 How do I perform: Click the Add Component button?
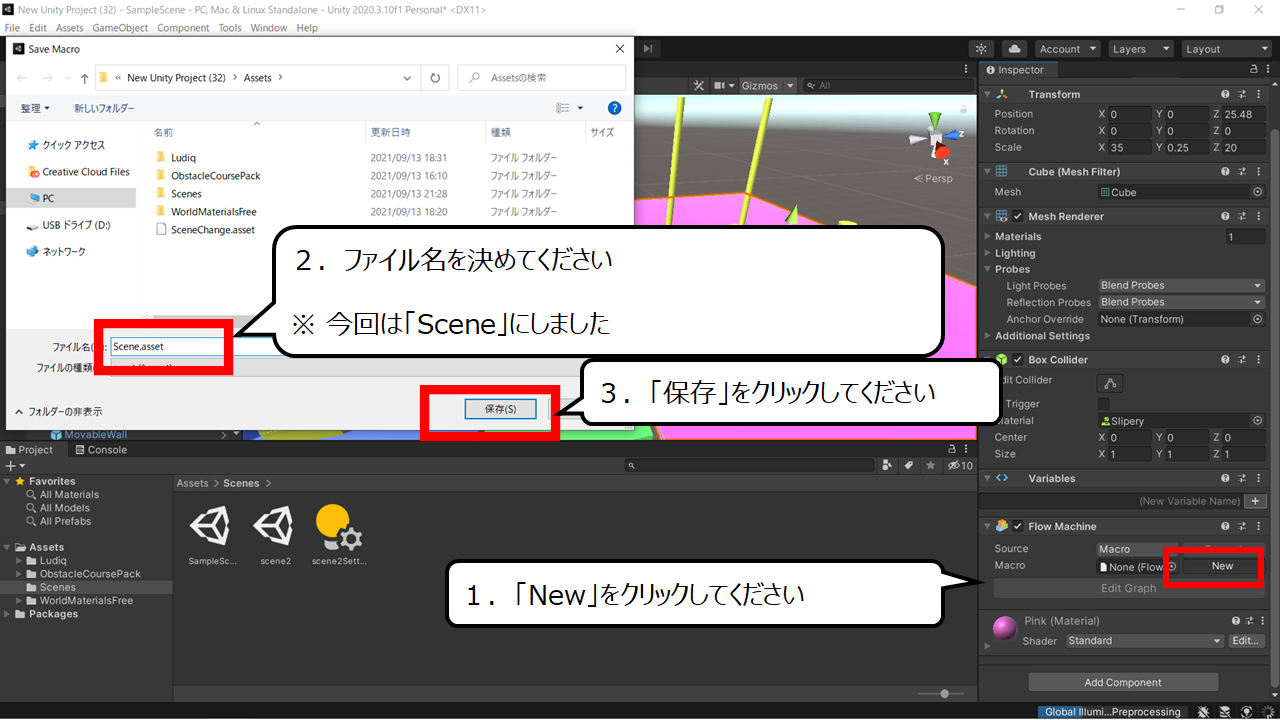tap(1123, 682)
